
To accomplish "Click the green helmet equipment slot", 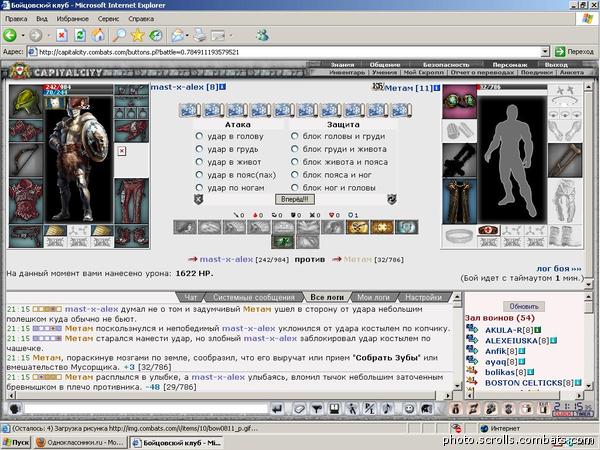I will click(26, 101).
